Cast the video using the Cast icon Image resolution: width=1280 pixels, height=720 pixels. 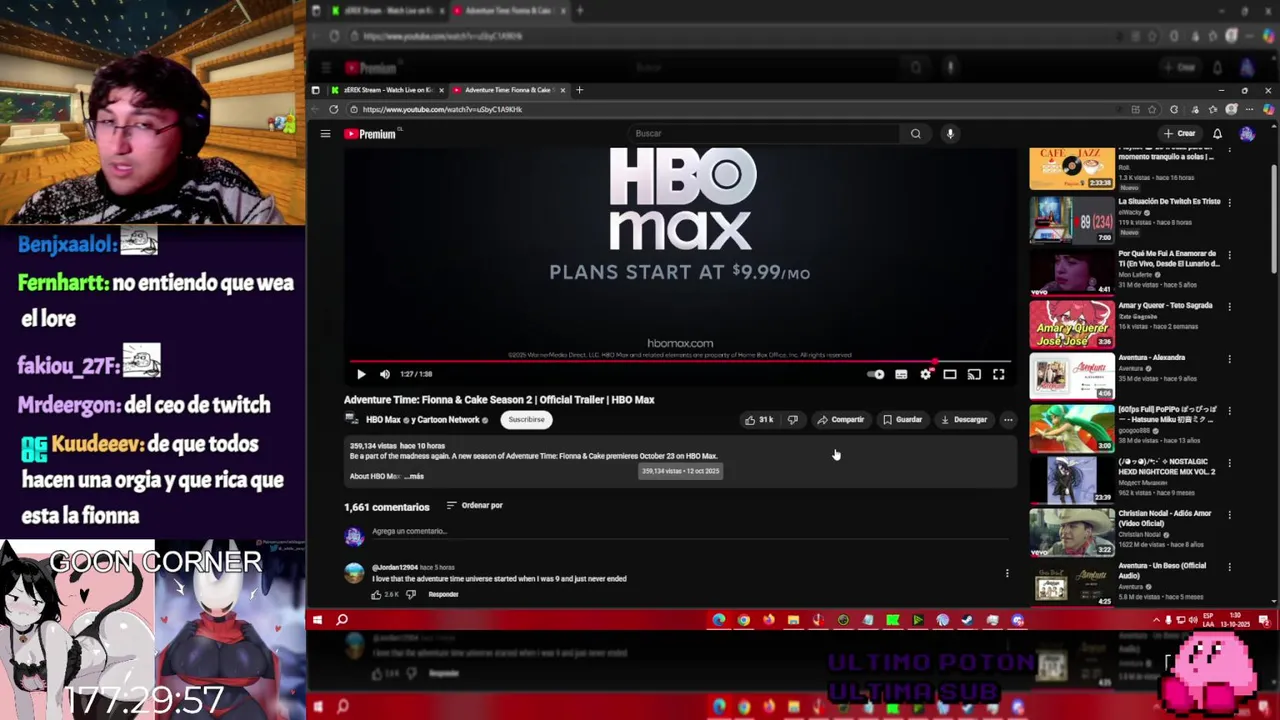(x=974, y=374)
